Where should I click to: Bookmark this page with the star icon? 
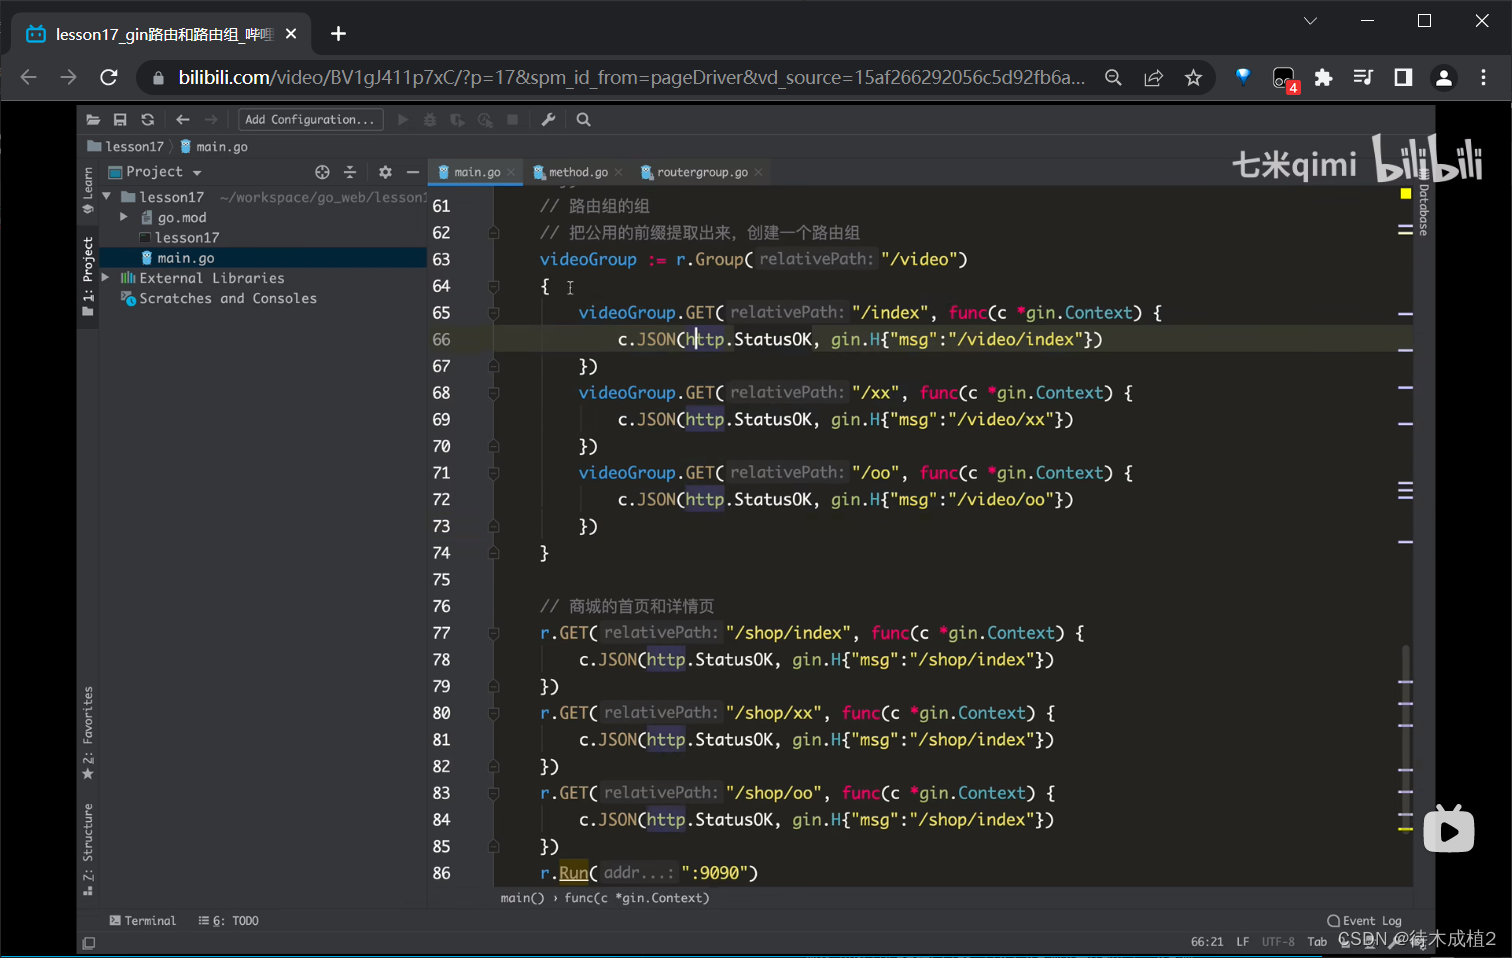[x=1193, y=78]
